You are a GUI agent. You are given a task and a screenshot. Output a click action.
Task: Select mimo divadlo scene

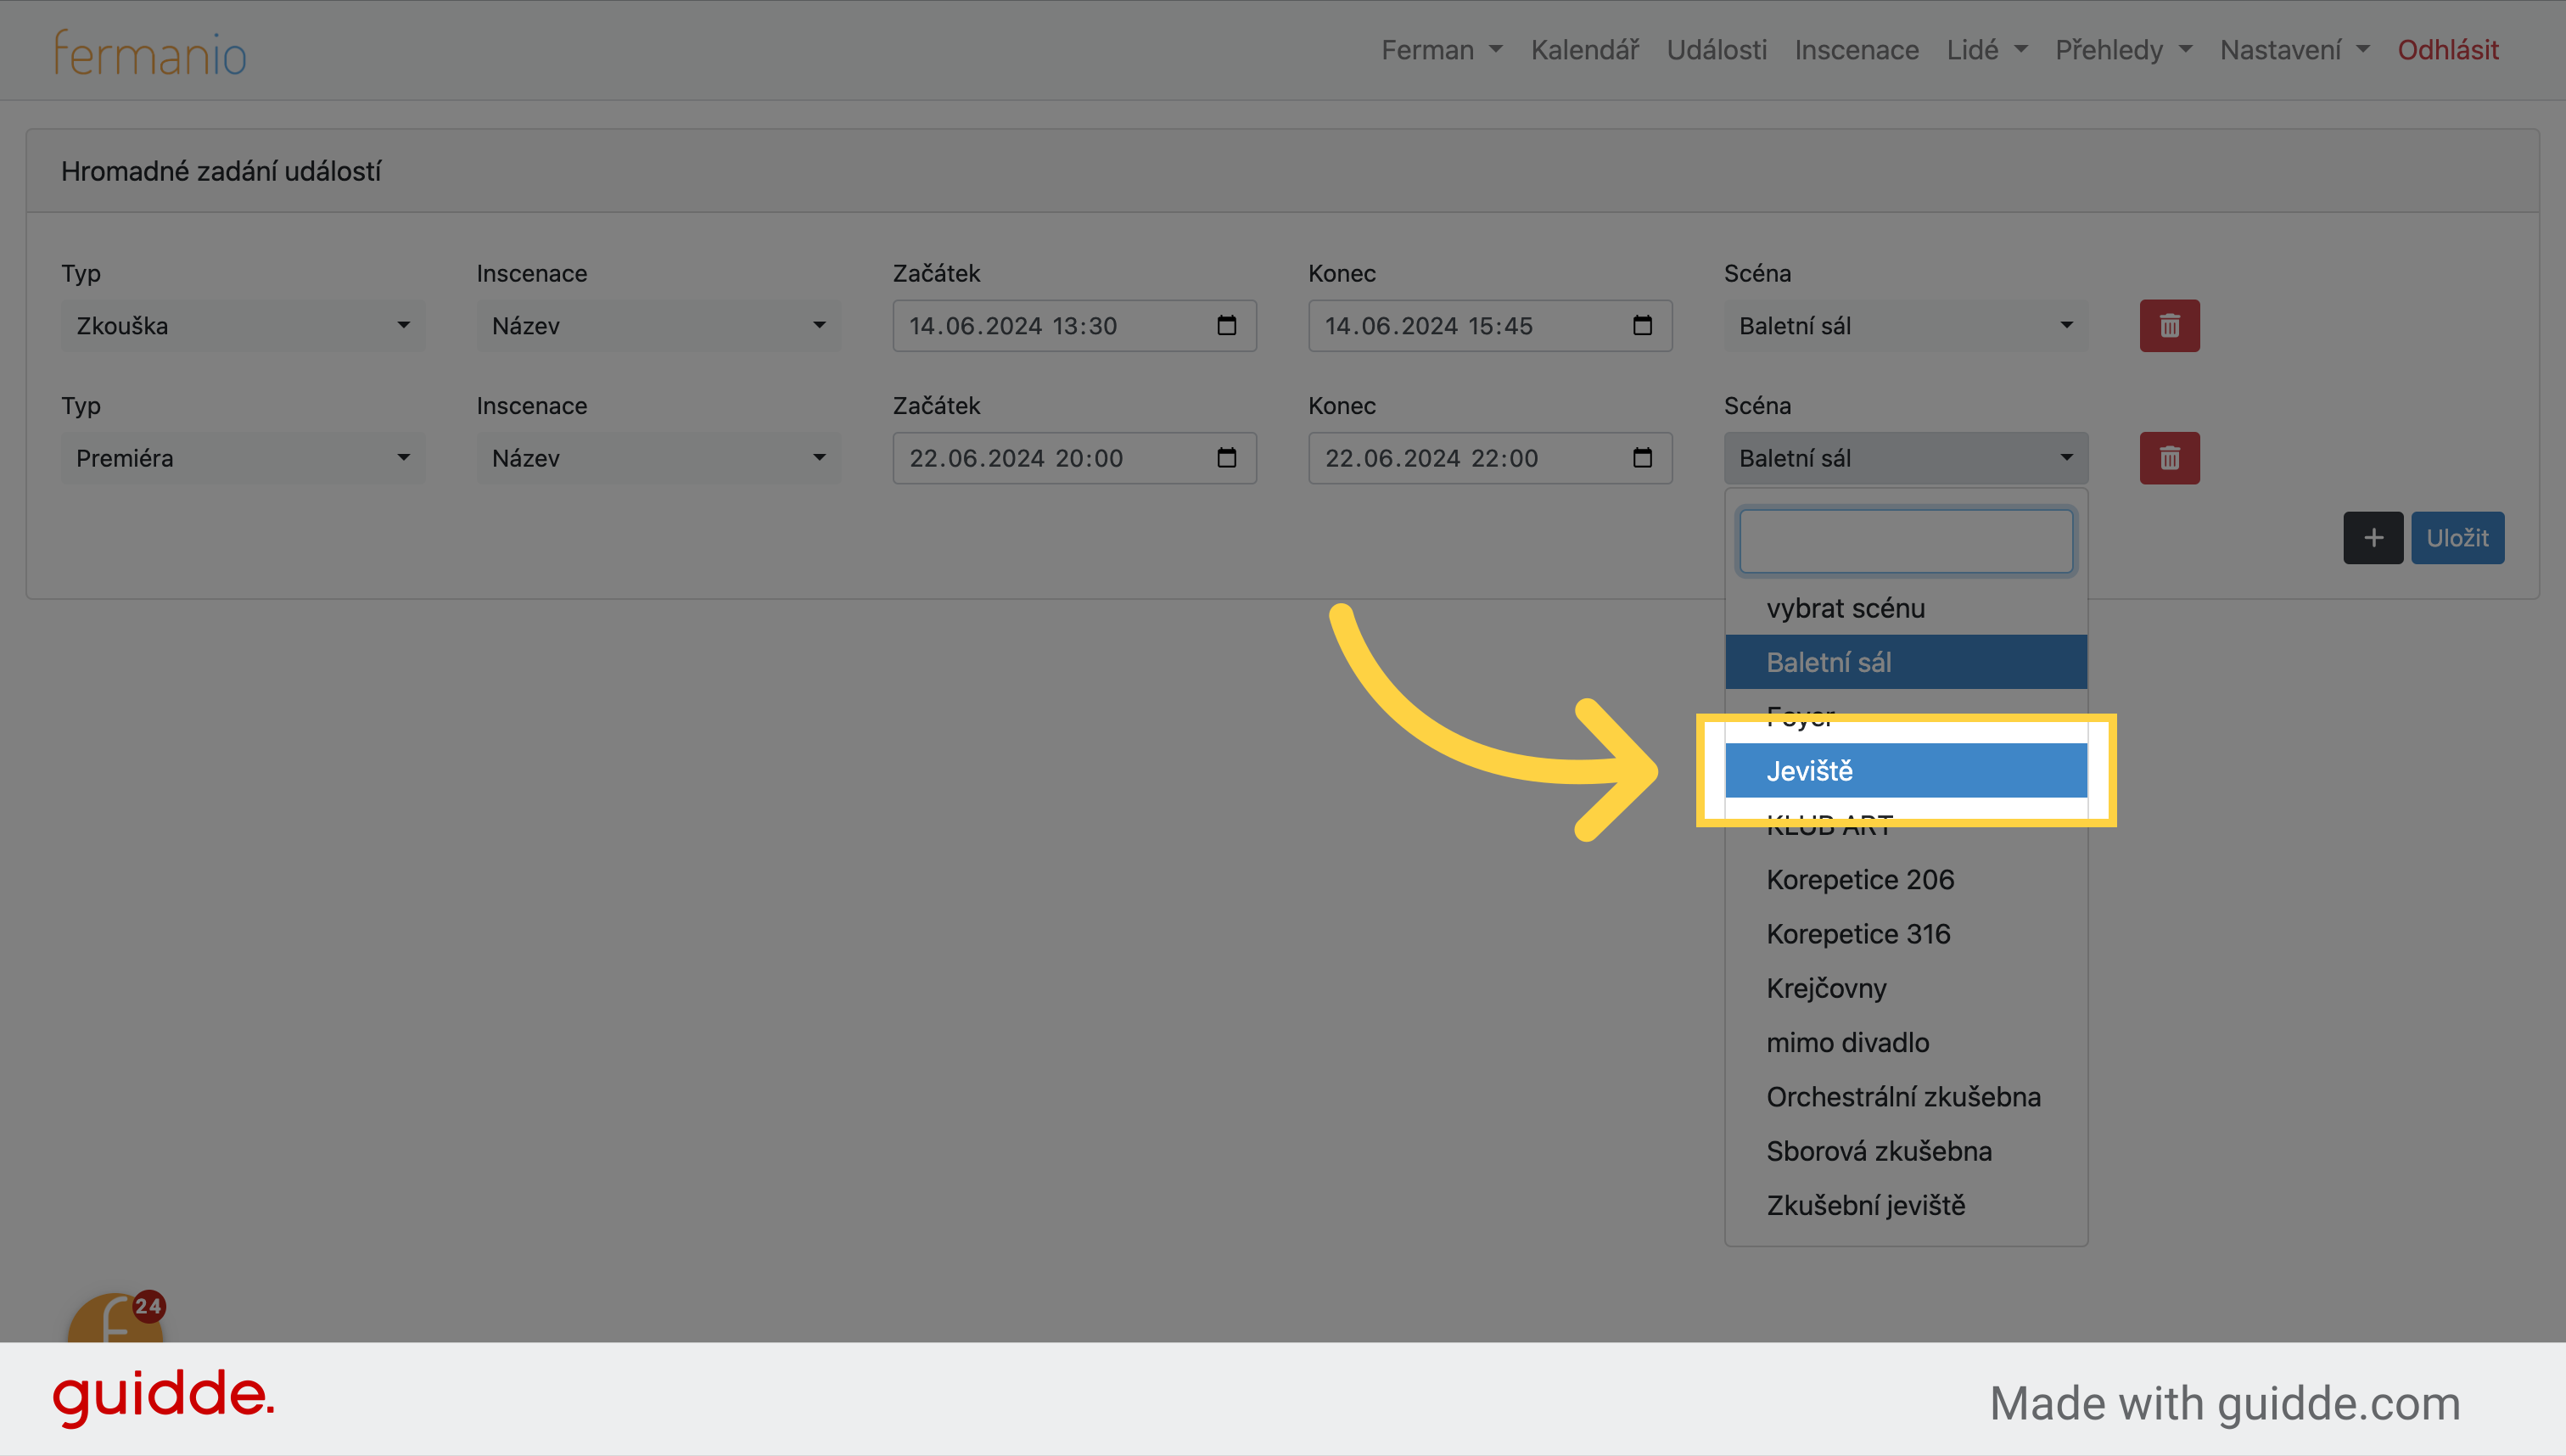pos(1906,1043)
